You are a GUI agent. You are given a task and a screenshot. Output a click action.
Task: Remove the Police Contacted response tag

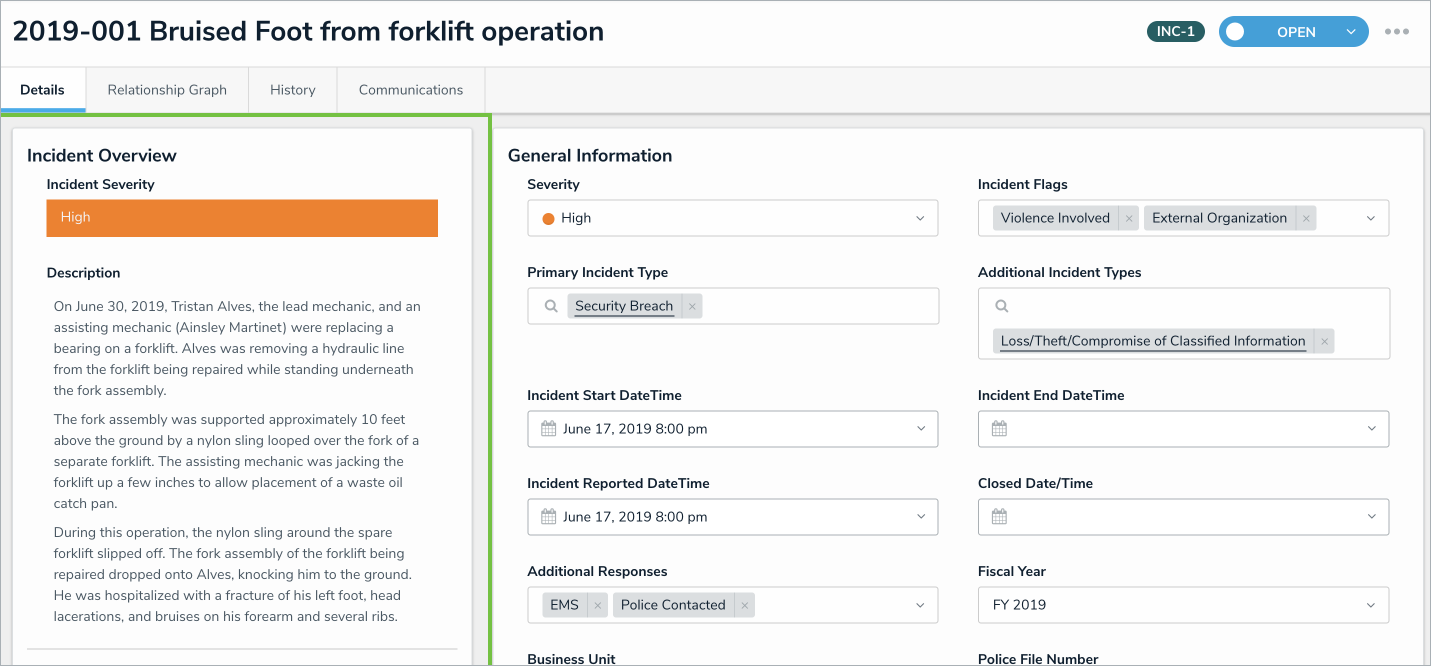point(744,605)
